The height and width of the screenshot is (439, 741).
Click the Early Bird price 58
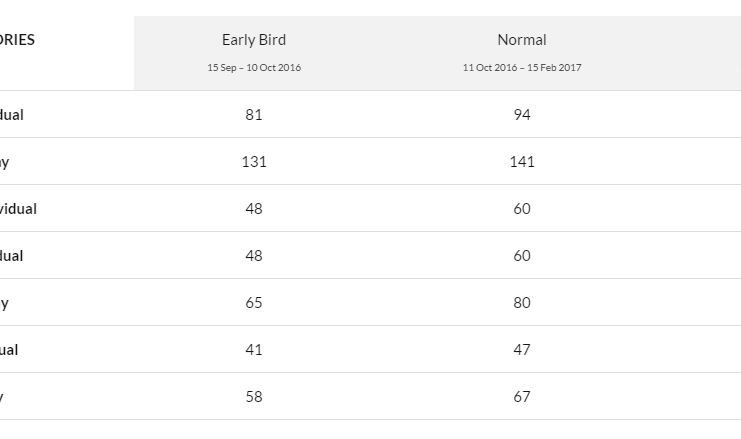click(254, 397)
